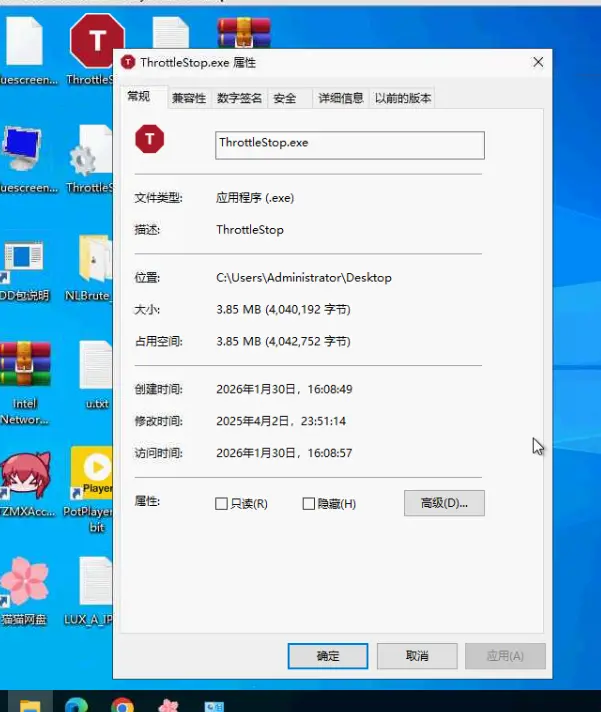Open Microsoft Edge from the taskbar
Image resolution: width=601 pixels, height=712 pixels.
tap(77, 704)
